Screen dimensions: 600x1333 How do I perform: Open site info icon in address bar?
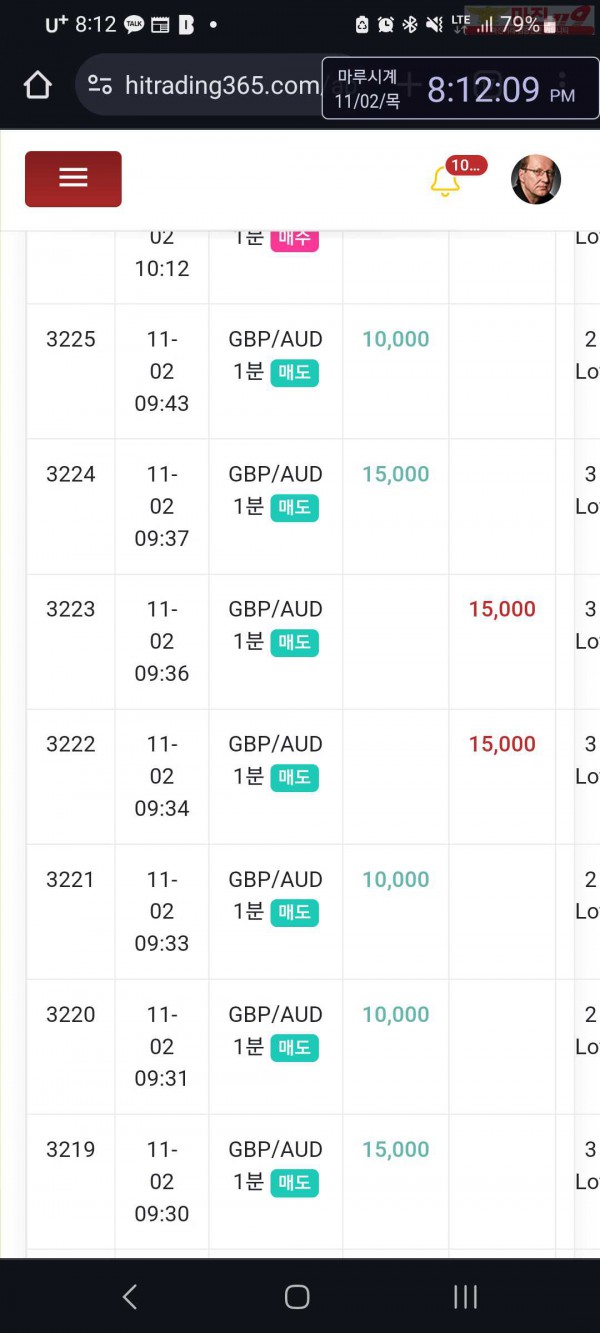pyautogui.click(x=100, y=86)
